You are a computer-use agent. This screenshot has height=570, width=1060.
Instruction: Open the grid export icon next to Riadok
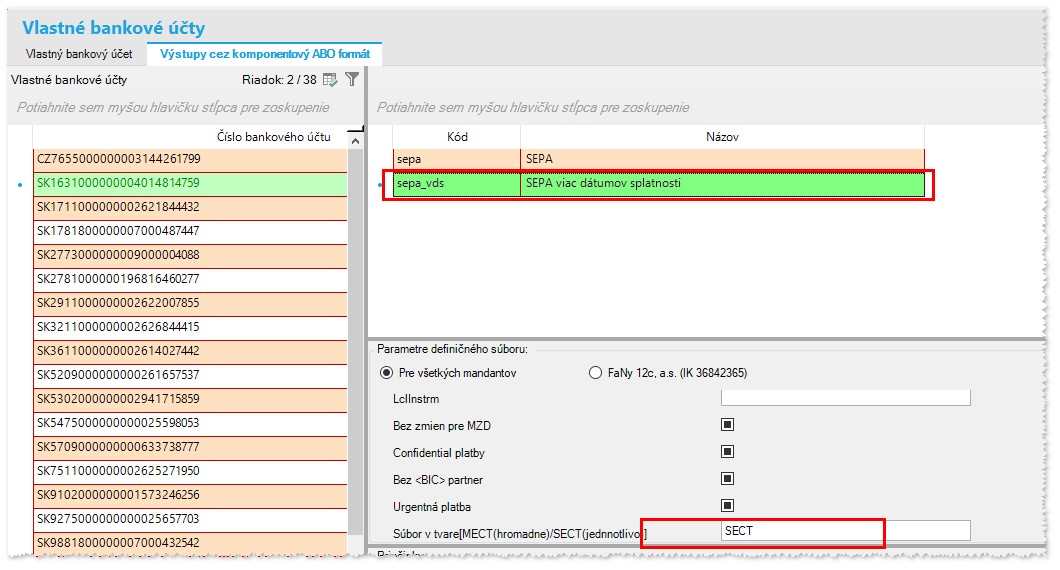330,80
